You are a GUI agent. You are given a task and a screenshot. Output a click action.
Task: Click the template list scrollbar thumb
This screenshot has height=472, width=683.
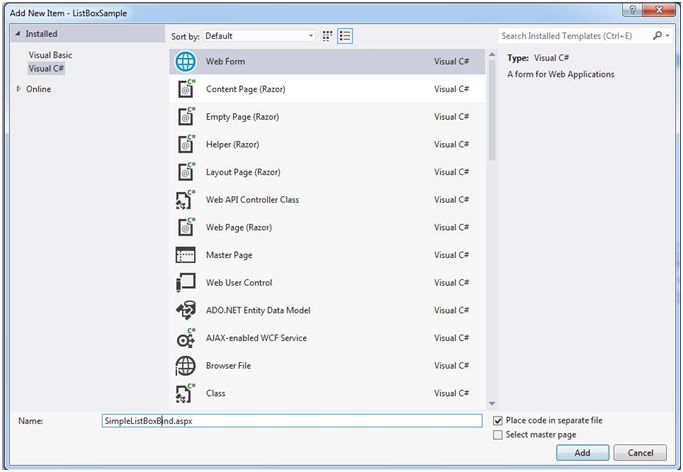[492, 110]
